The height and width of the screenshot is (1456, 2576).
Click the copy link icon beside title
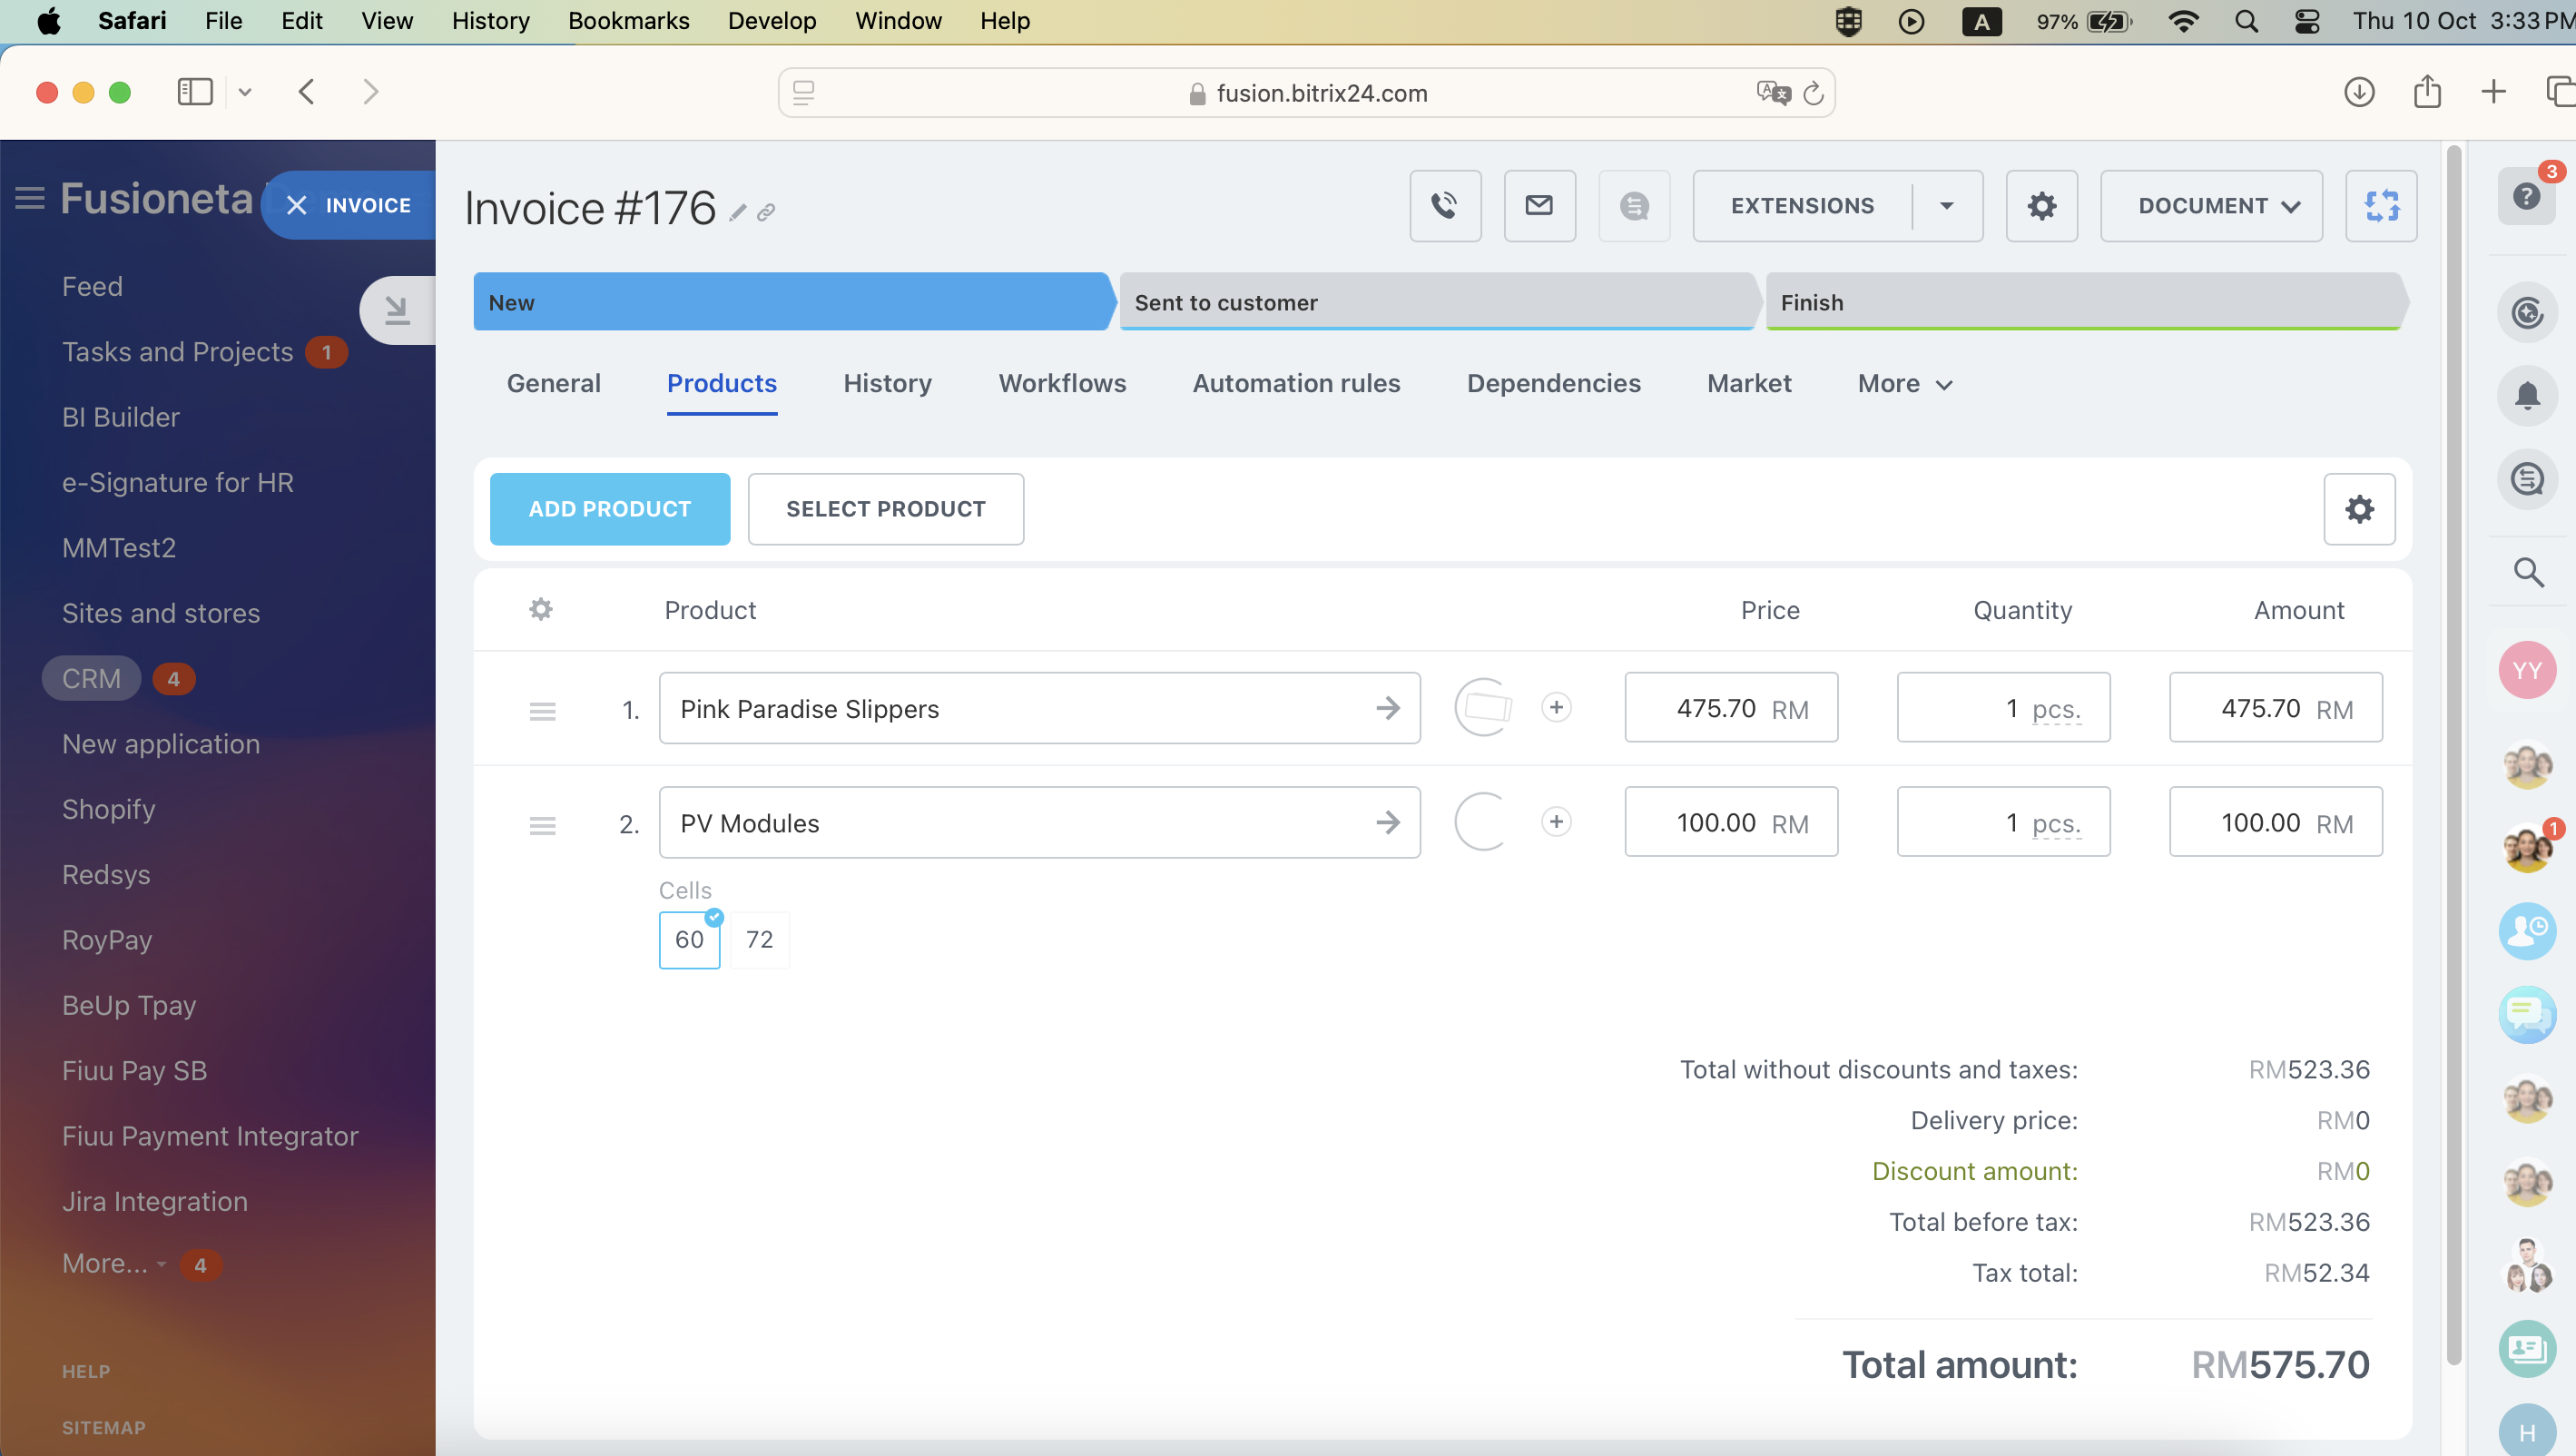pos(766,213)
